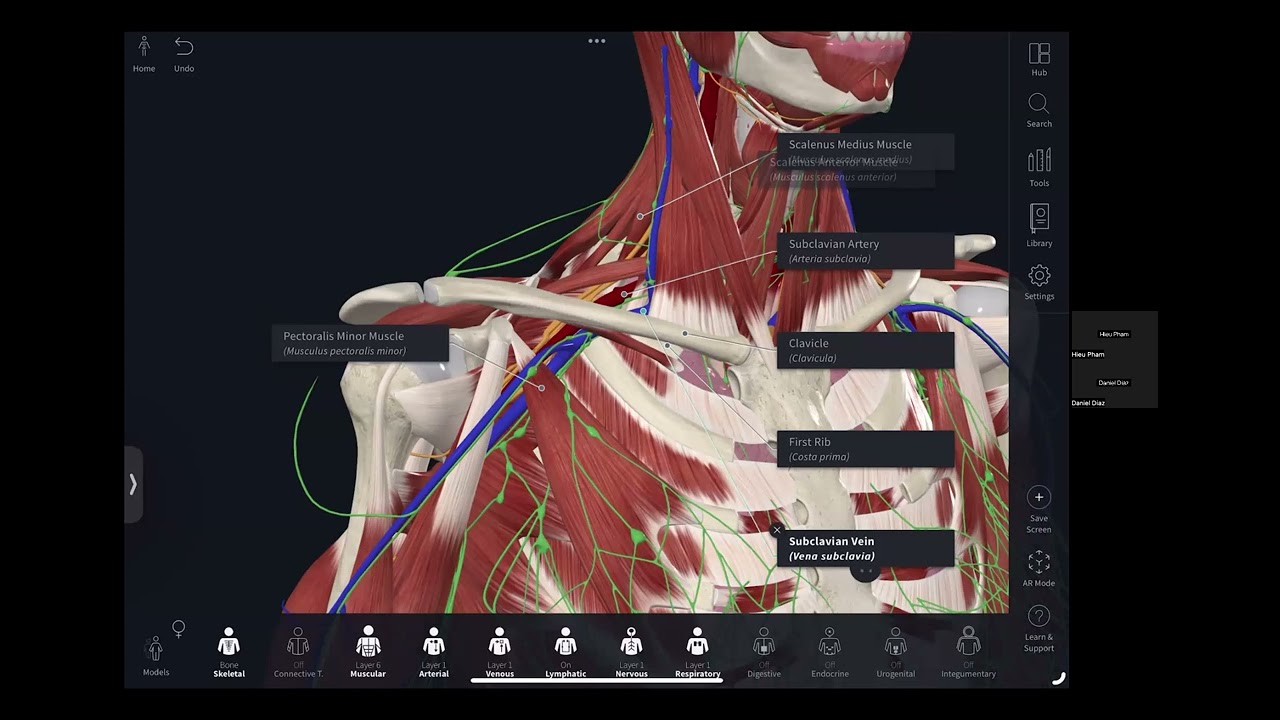Toggle the Digestive system
1280x720 pixels.
tap(764, 653)
